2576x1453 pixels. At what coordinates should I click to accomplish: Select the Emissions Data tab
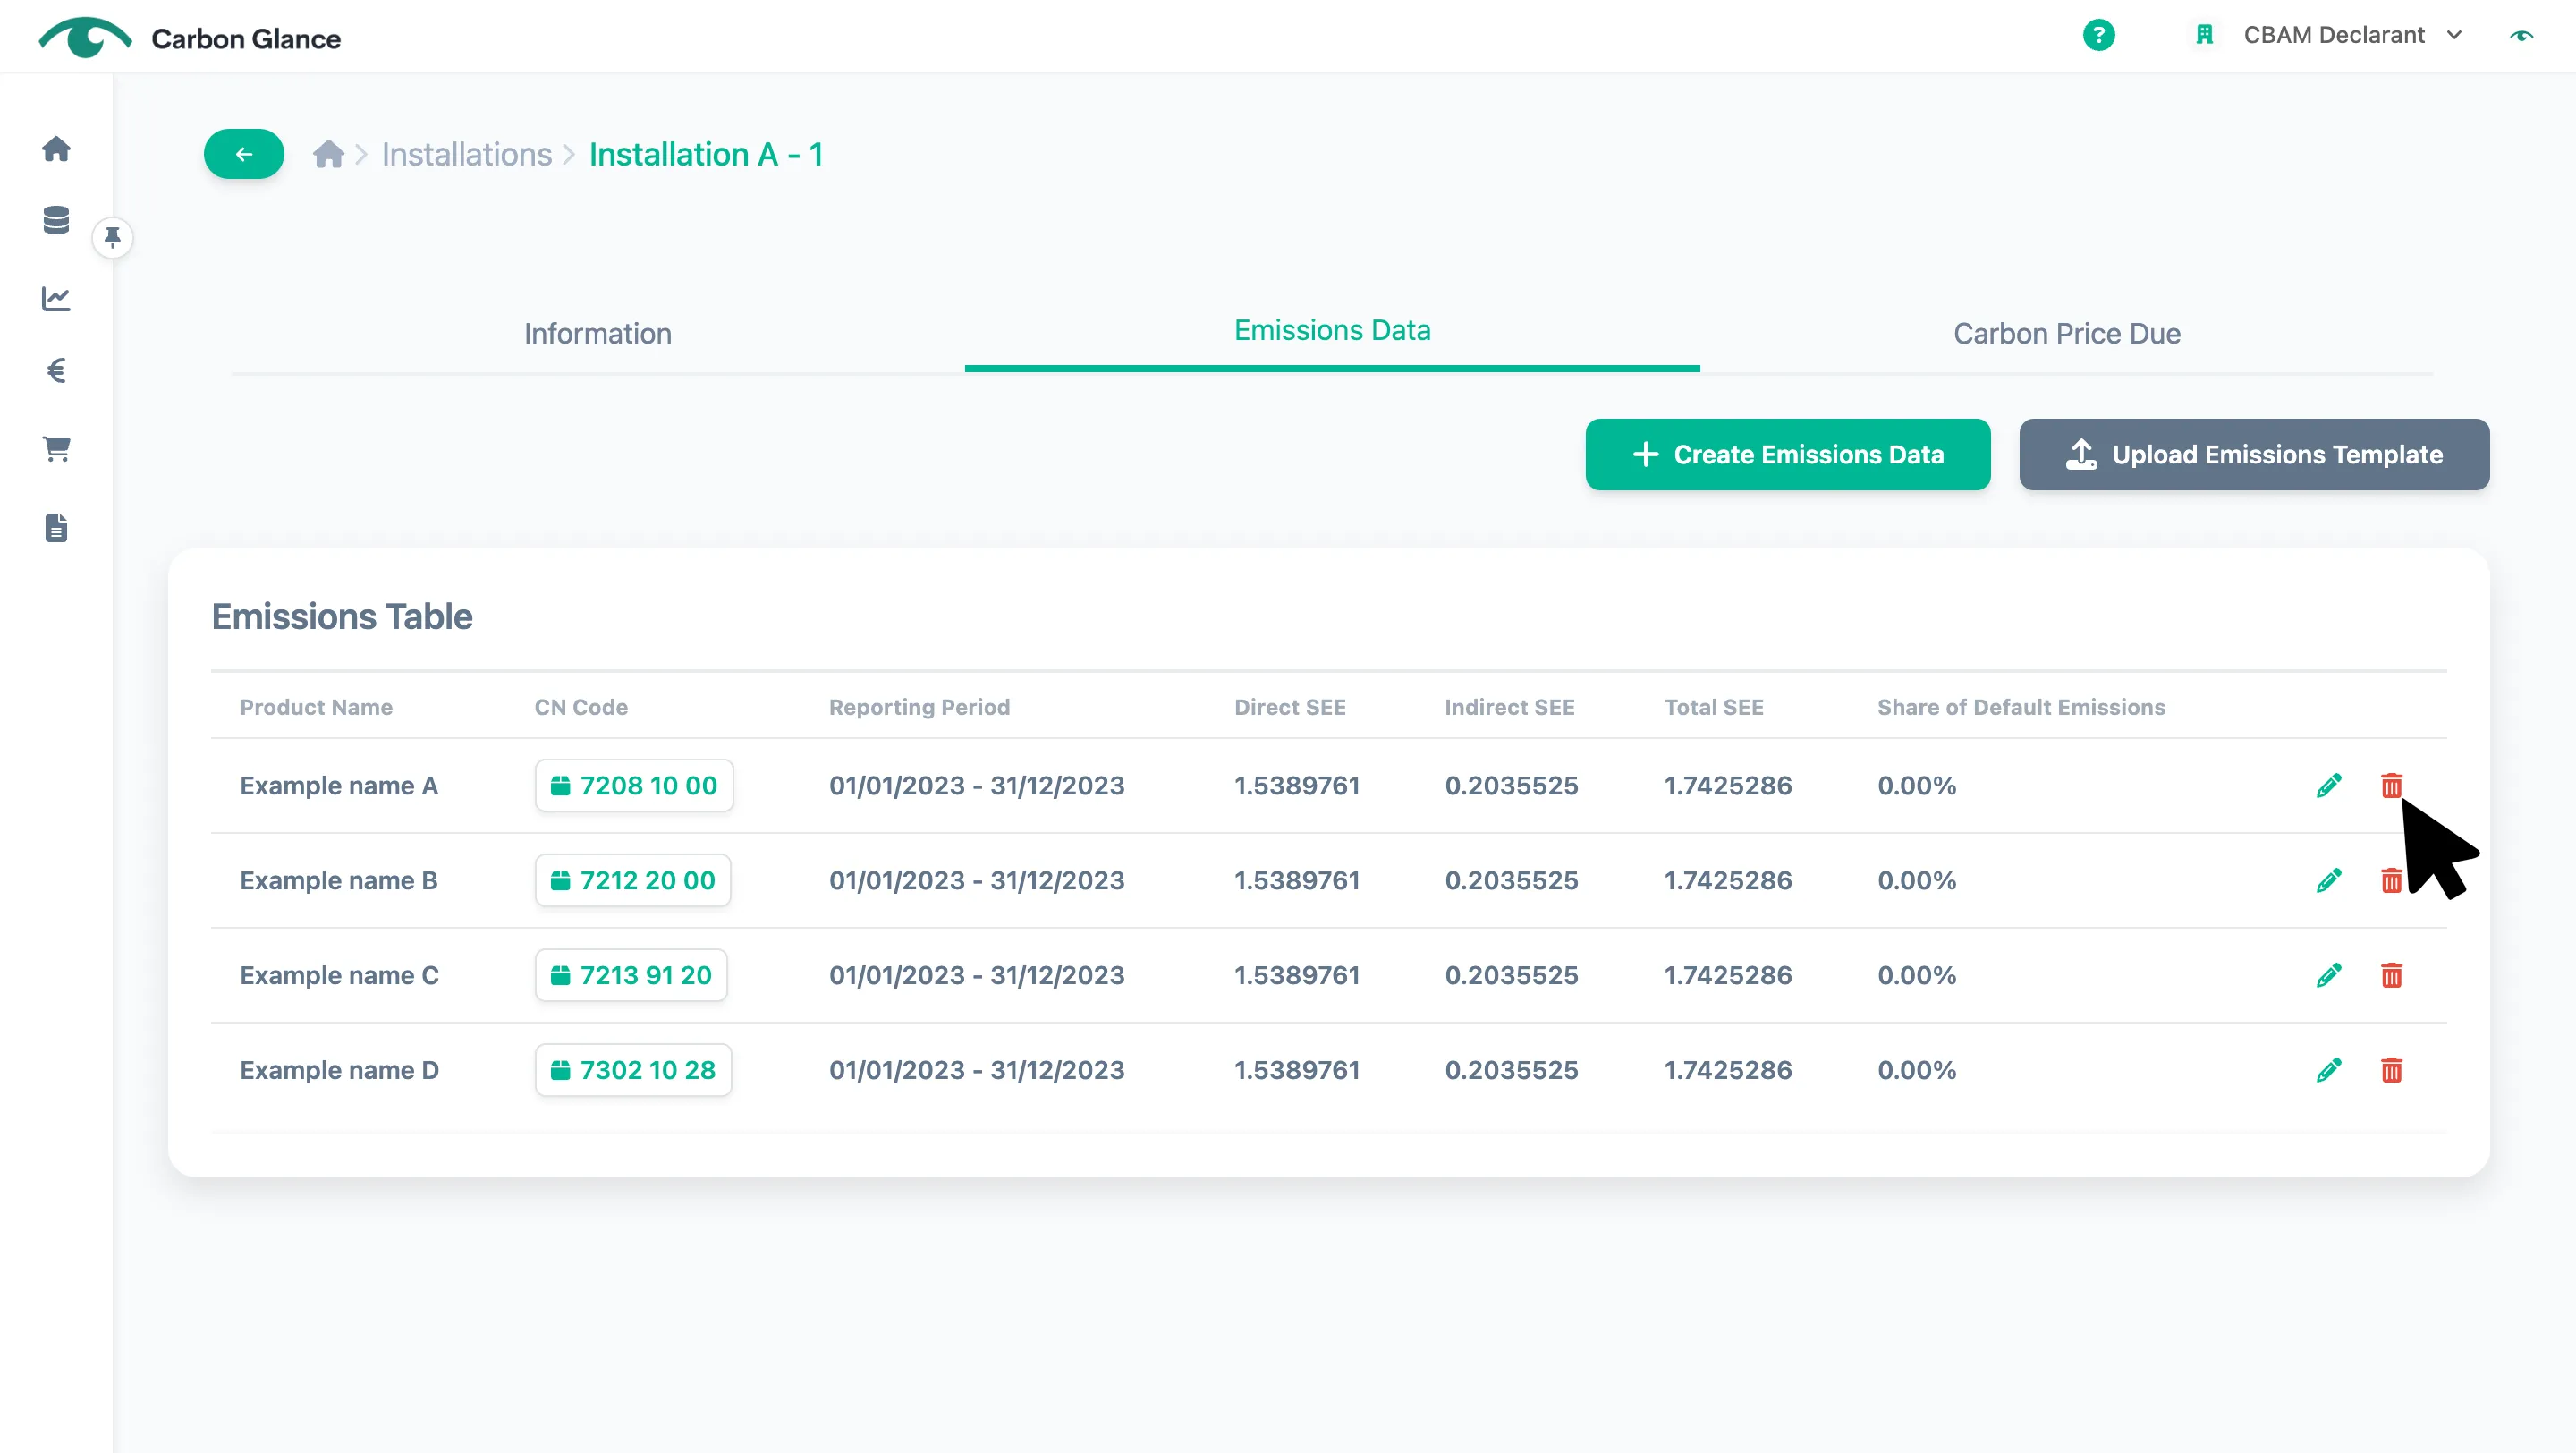1332,330
